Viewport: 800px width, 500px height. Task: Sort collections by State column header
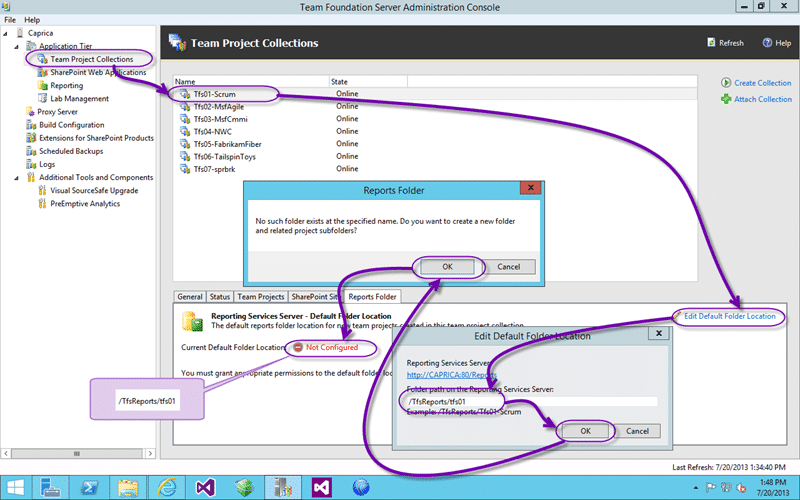[x=368, y=82]
